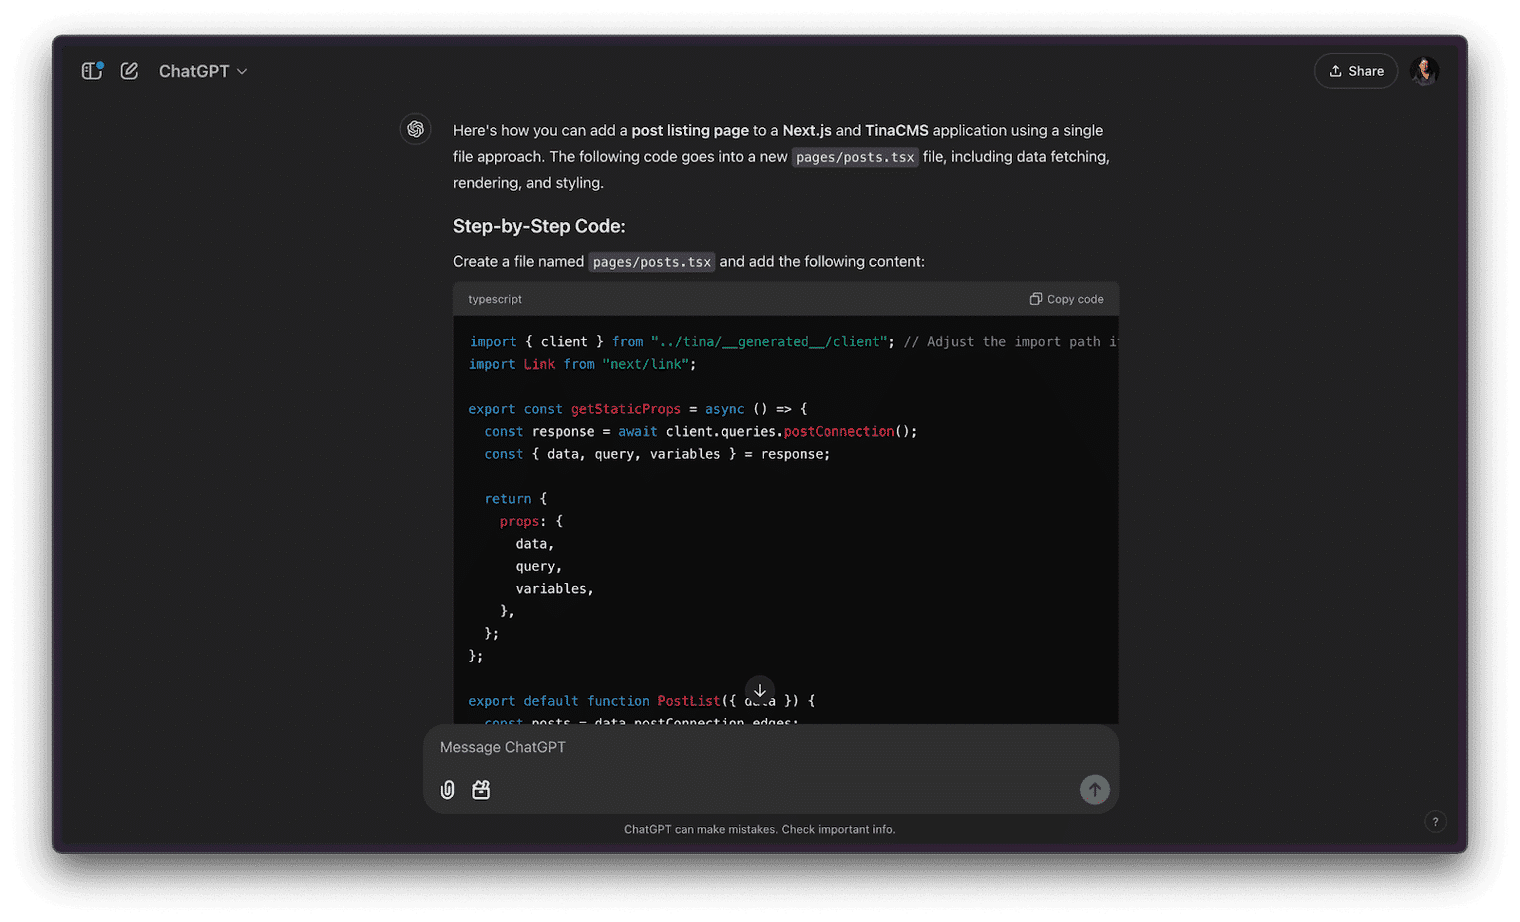The width and height of the screenshot is (1520, 922).
Task: Click the bold 'post listing page' text
Action: point(690,130)
